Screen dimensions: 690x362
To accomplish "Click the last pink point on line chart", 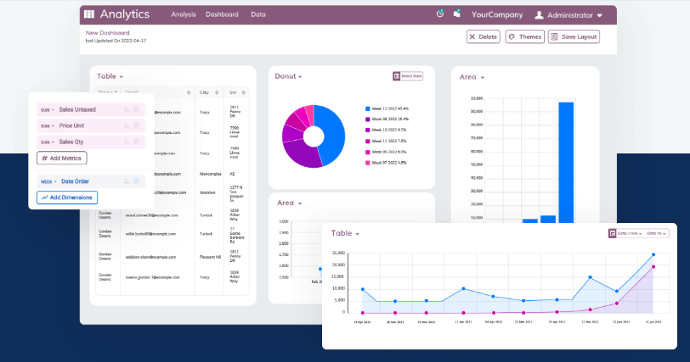I will (x=653, y=267).
